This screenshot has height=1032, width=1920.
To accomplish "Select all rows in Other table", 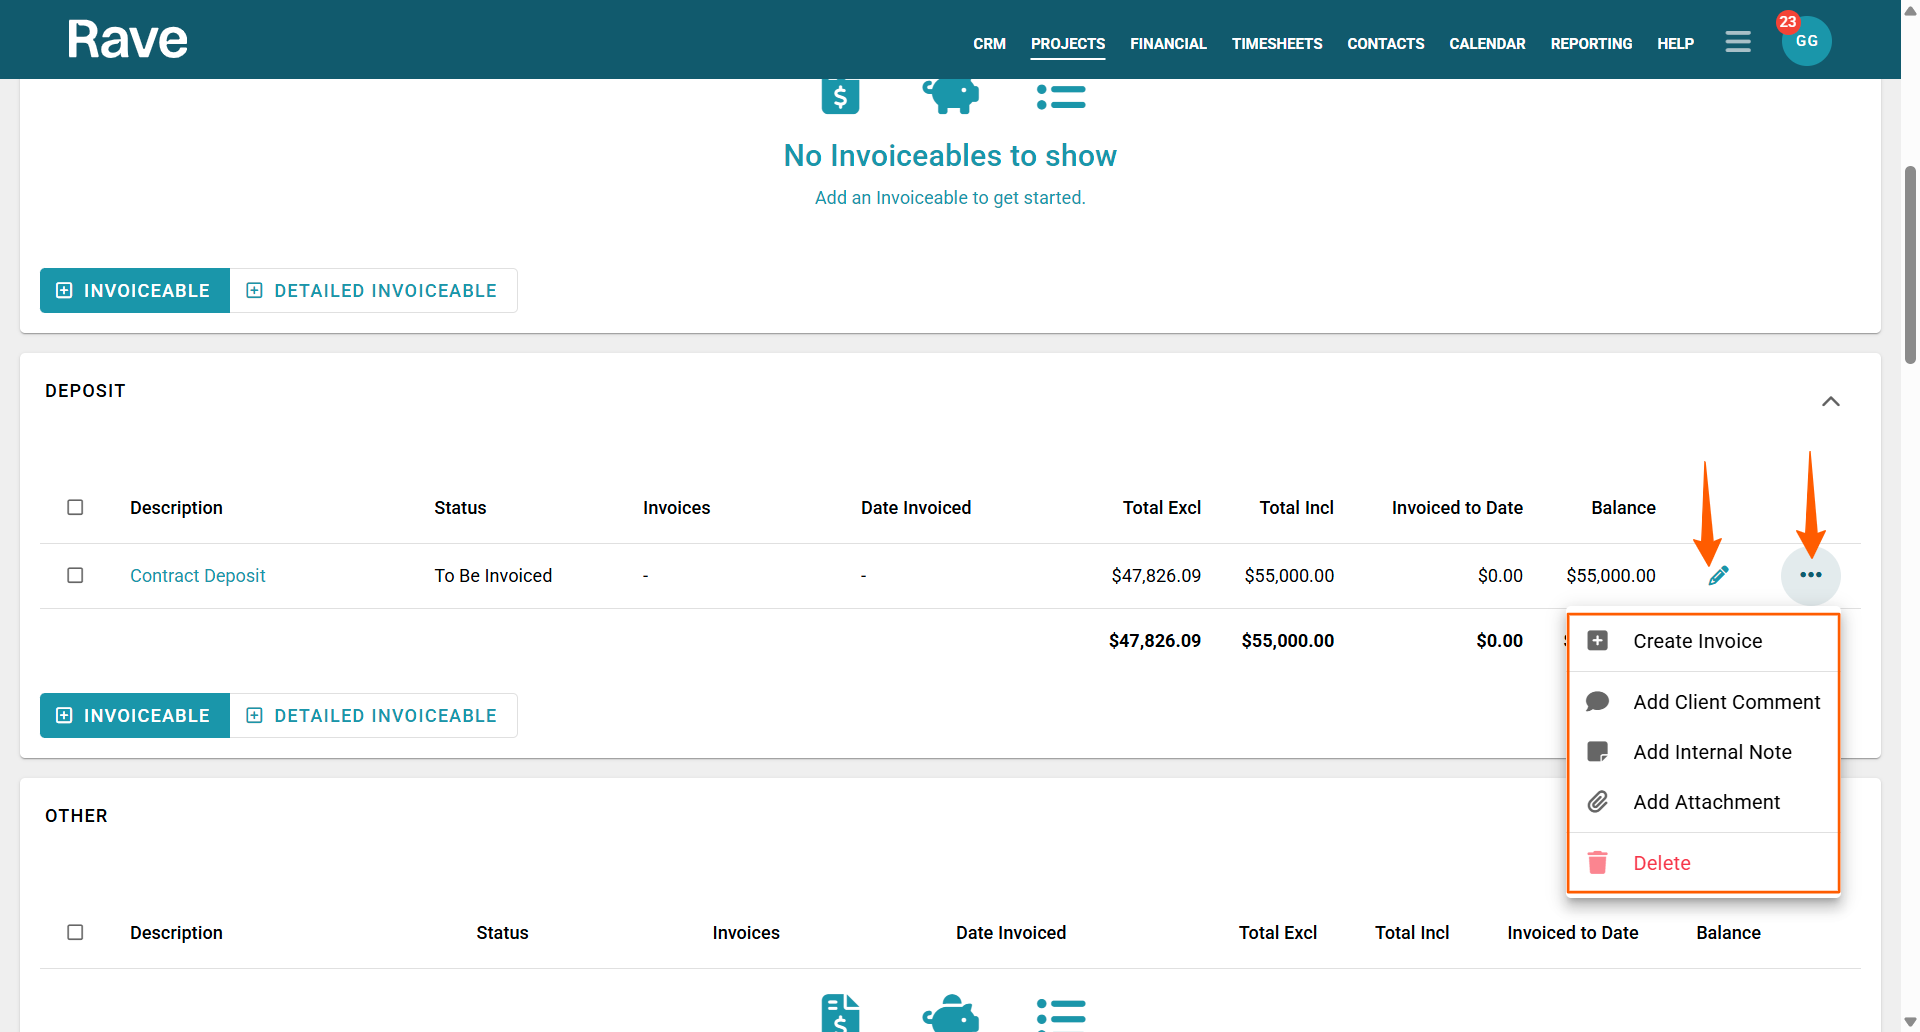I will pyautogui.click(x=75, y=932).
